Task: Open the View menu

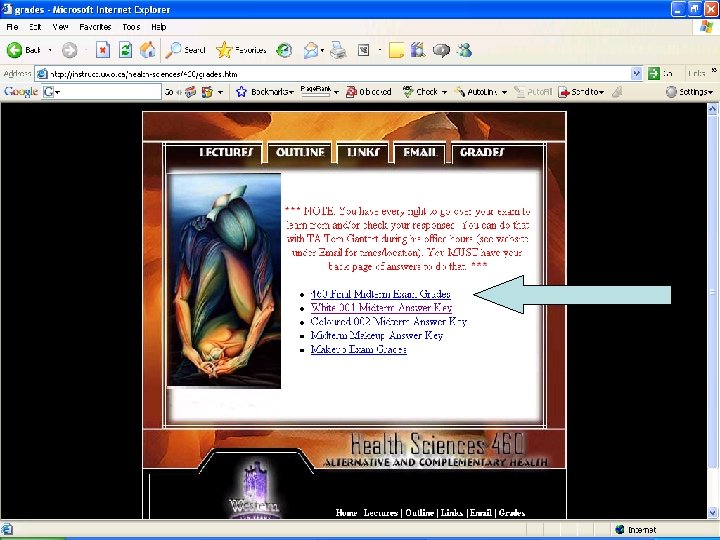Action: click(60, 27)
